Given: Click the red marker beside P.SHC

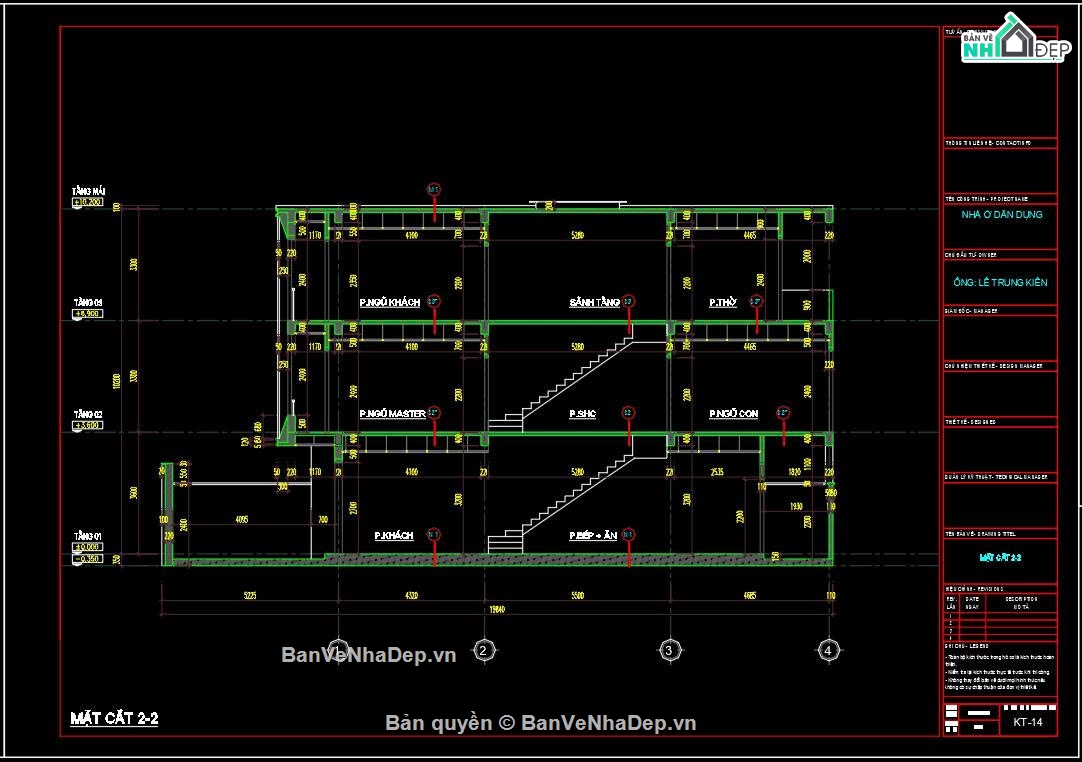Looking at the screenshot, I should click(x=628, y=412).
